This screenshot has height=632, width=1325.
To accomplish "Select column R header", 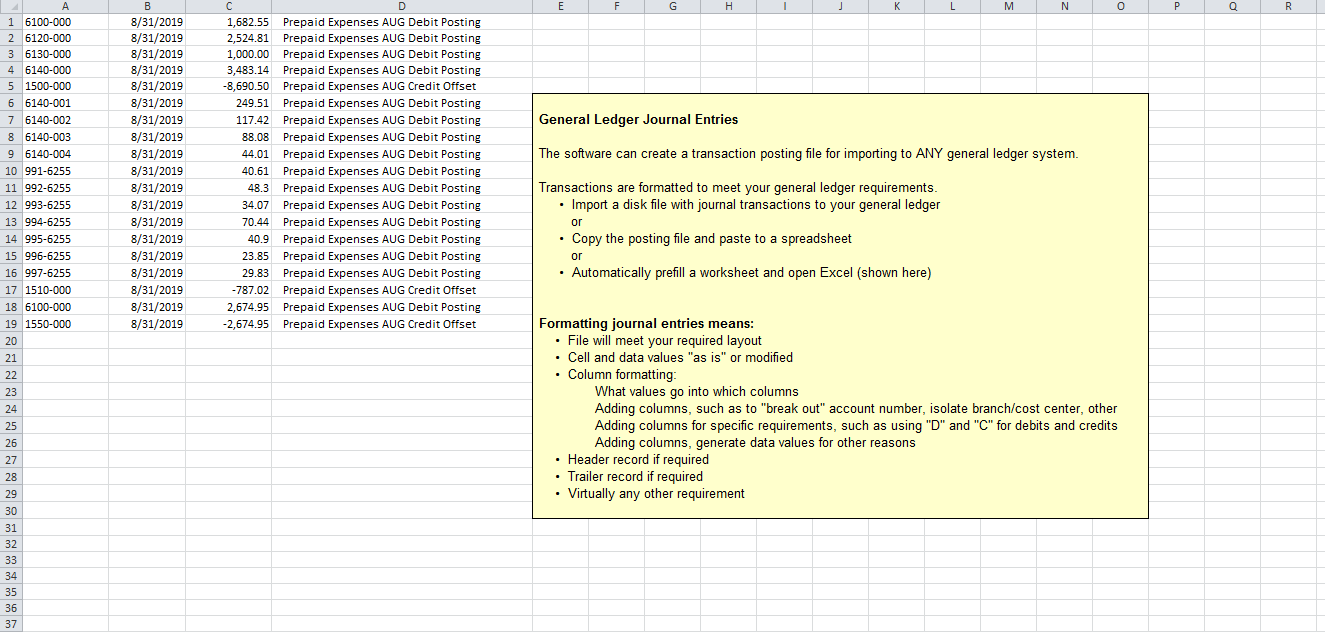I will click(x=1287, y=6).
